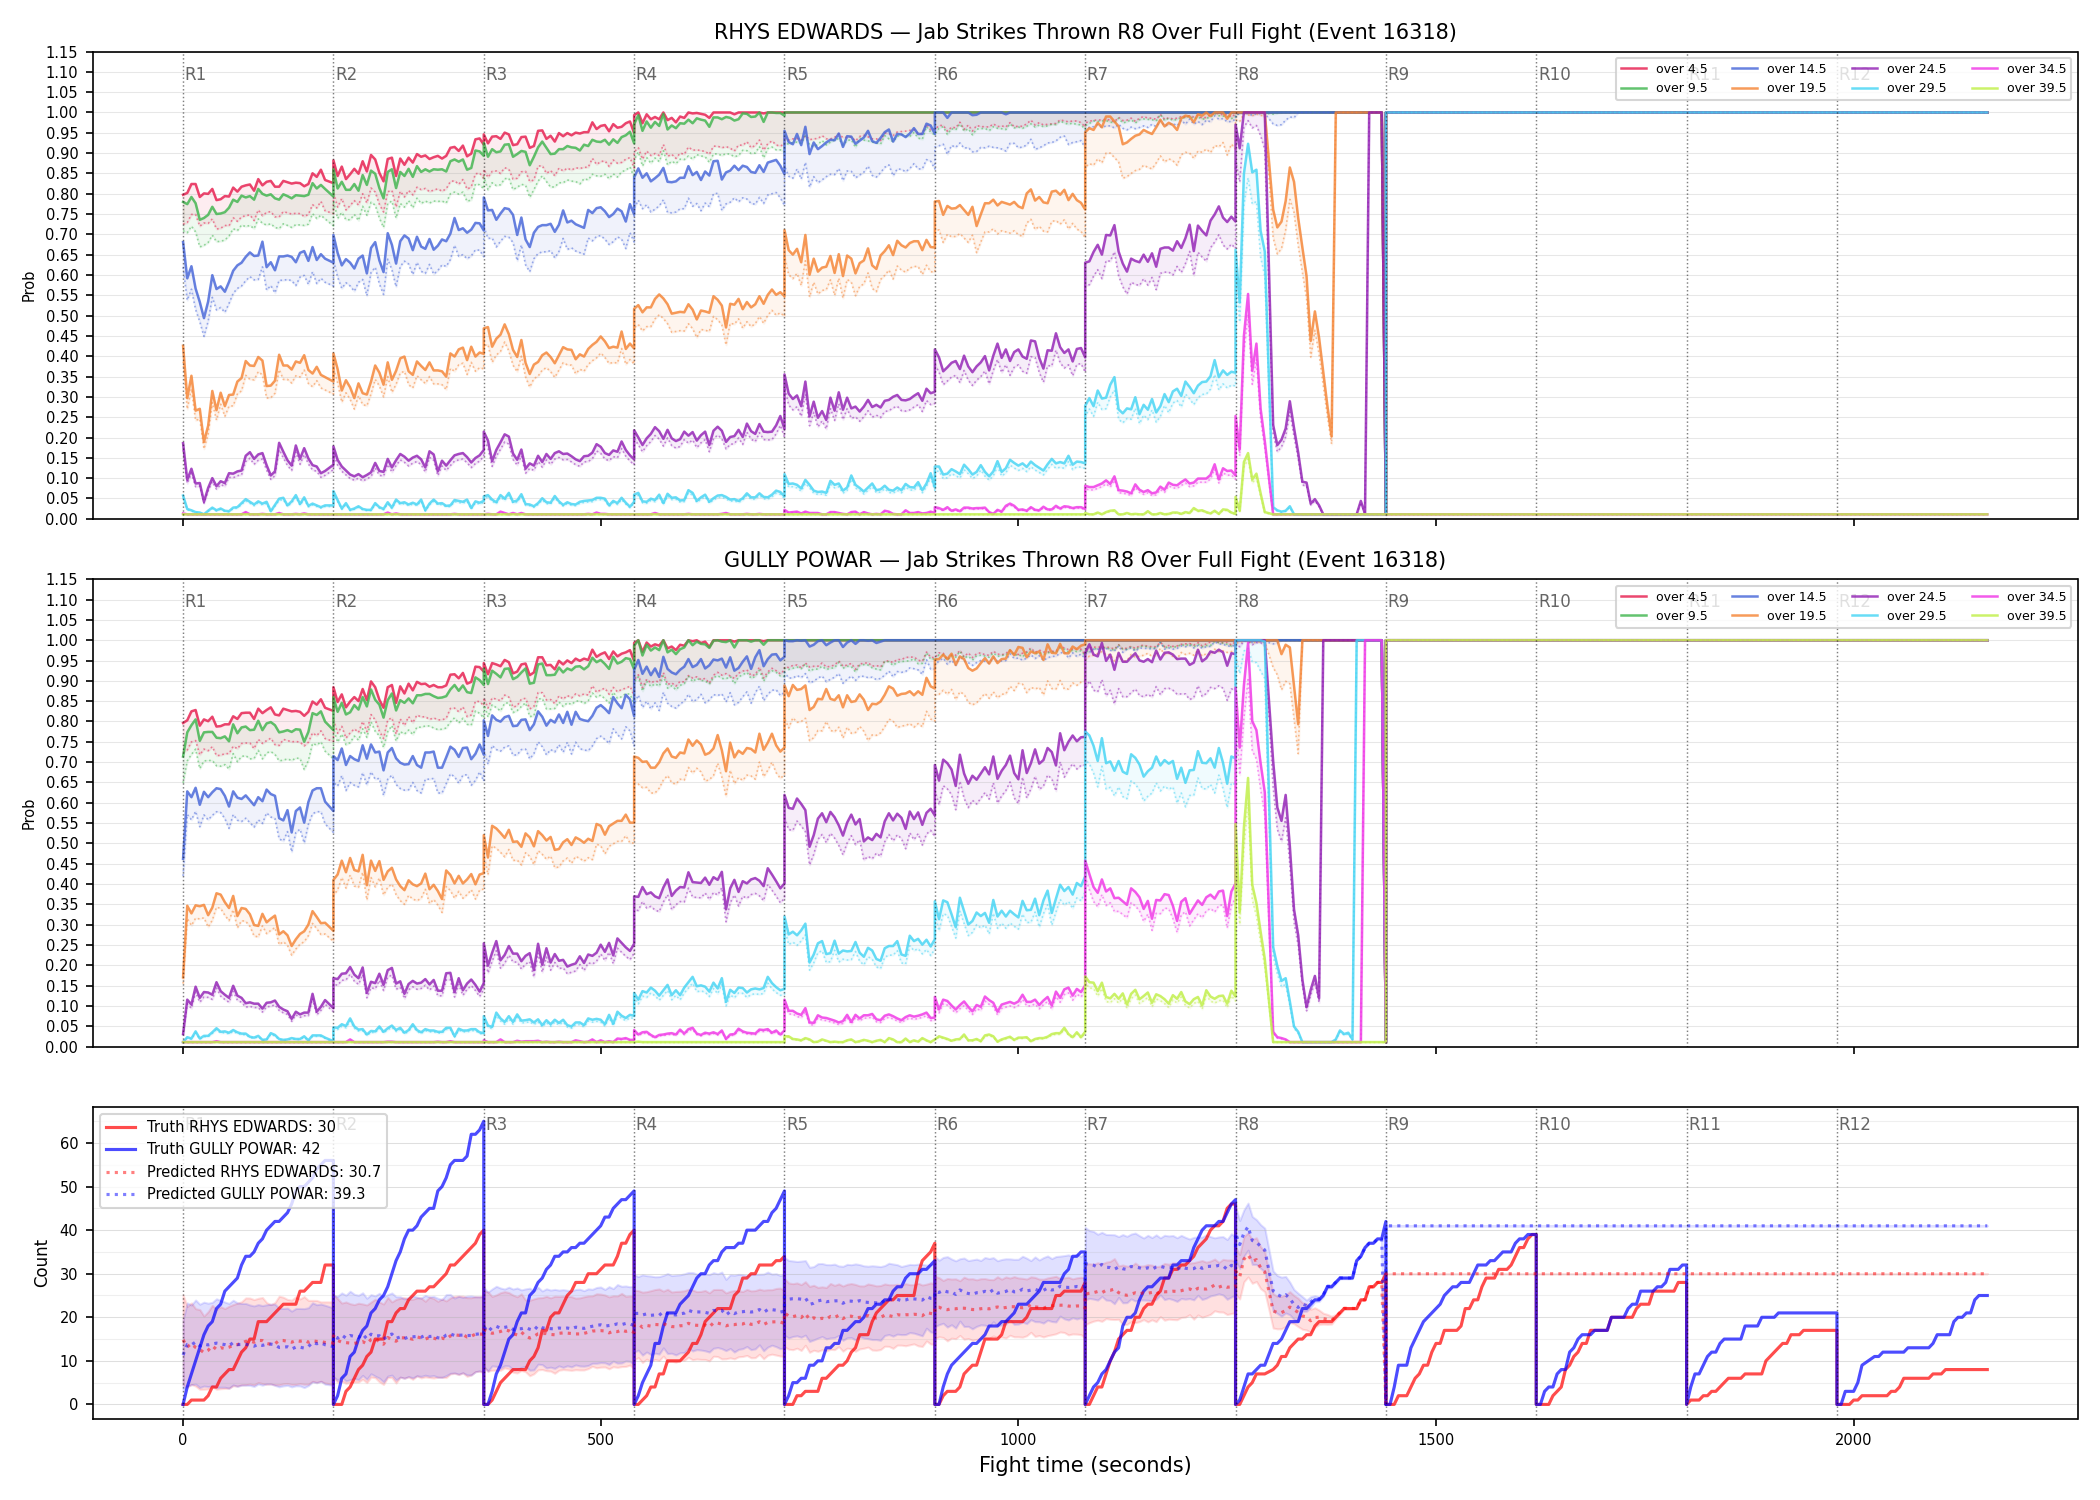Click the '0.50' tick in Rhys Edwards chart
Viewport: 2100px width, 1500px height.
coord(62,316)
